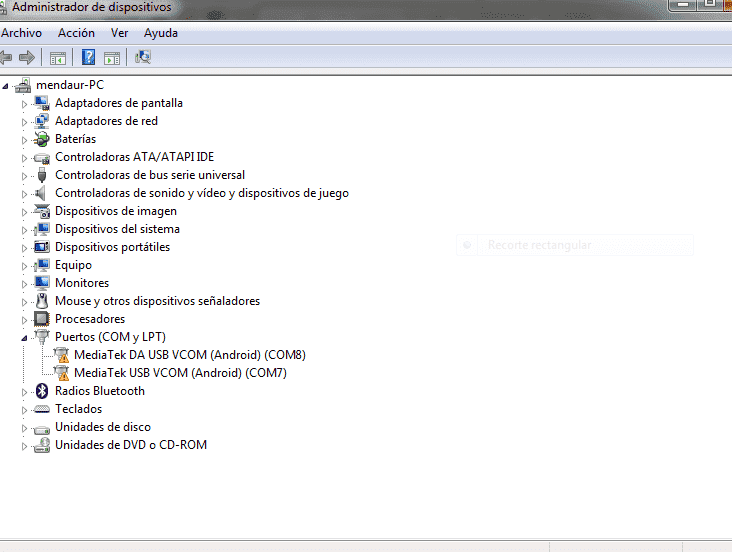Click the Monitores category icon
Image resolution: width=732 pixels, height=552 pixels.
point(42,283)
